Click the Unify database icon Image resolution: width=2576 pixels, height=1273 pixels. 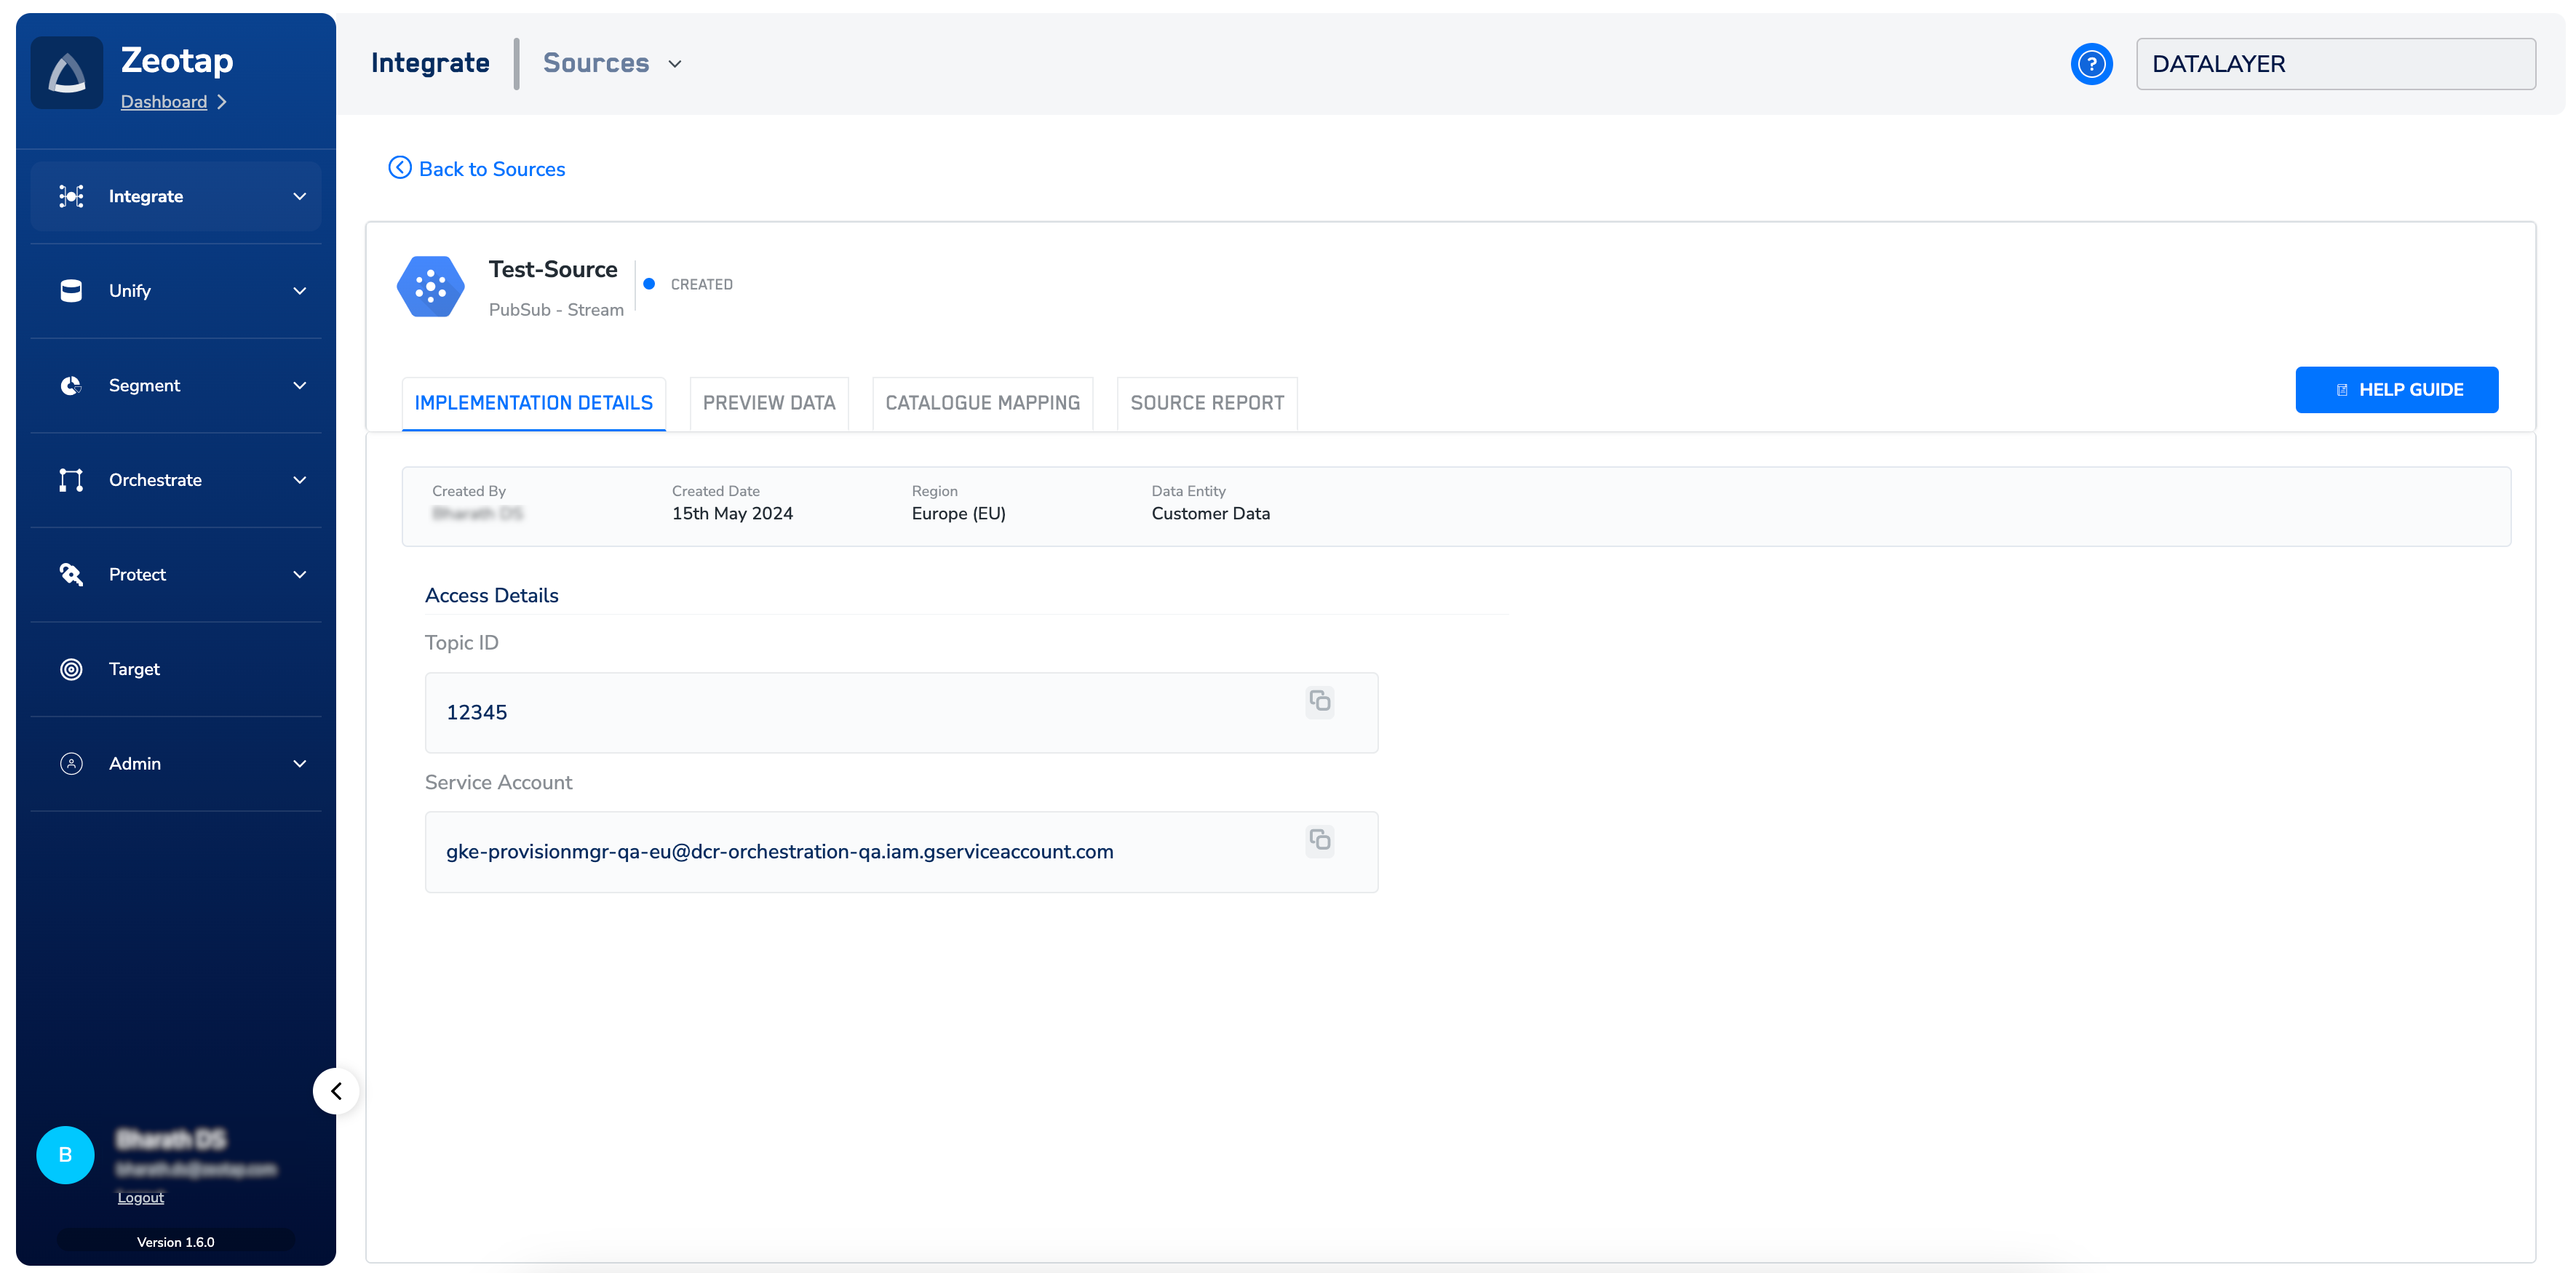pyautogui.click(x=71, y=291)
